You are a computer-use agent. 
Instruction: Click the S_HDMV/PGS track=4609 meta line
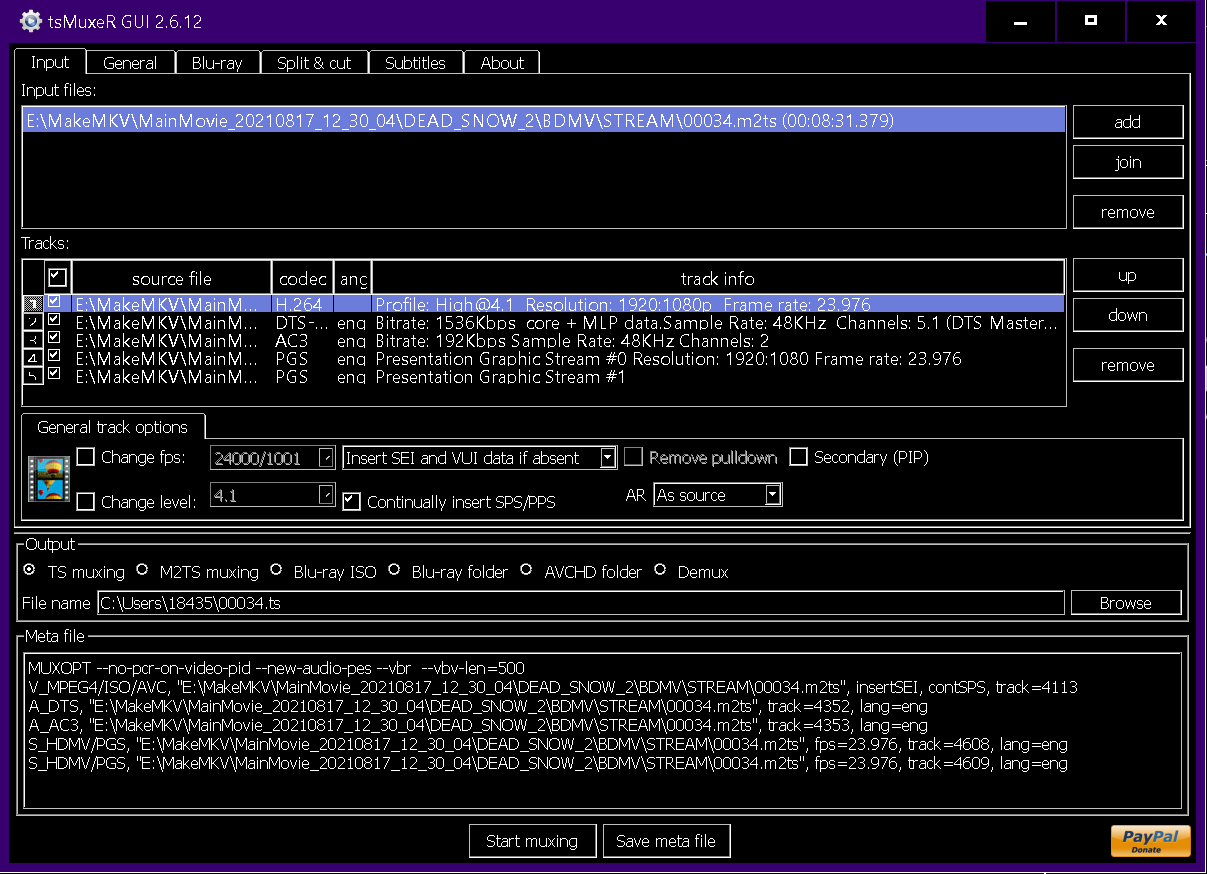548,763
